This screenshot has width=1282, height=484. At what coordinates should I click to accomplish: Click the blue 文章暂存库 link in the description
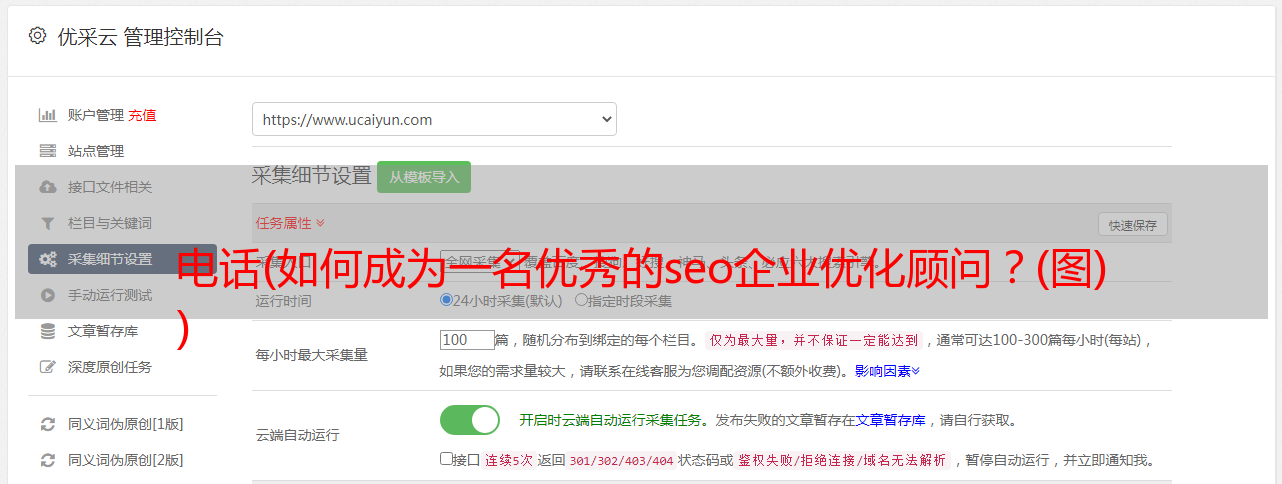pyautogui.click(x=891, y=420)
